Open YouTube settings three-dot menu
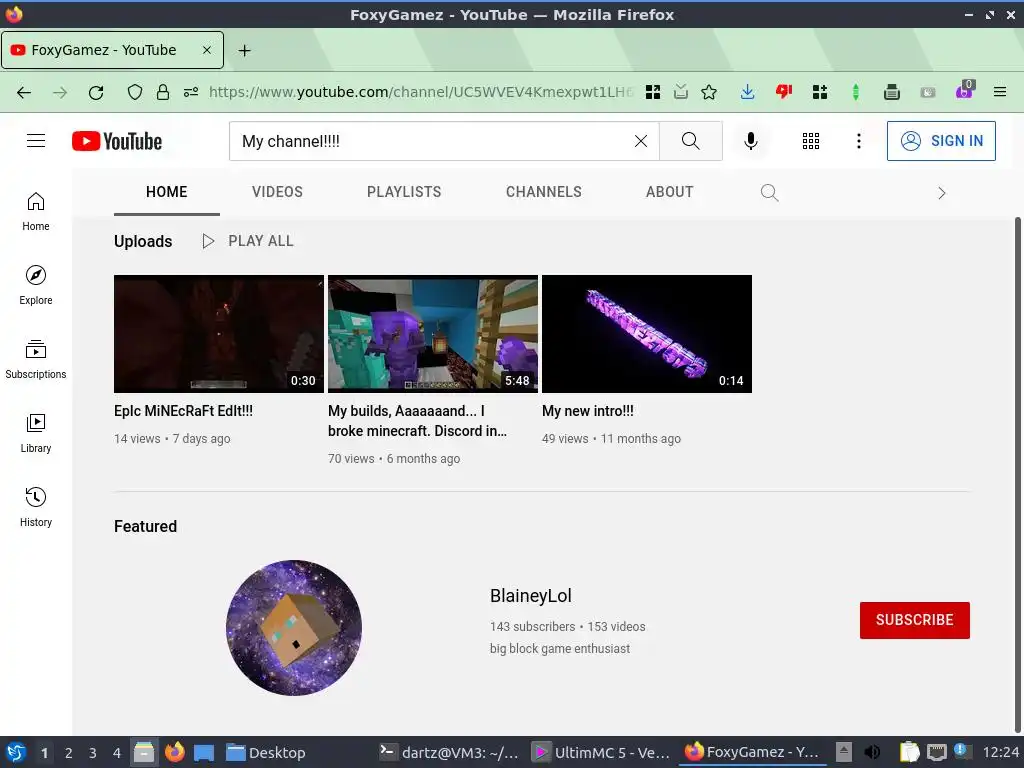The height and width of the screenshot is (768, 1024). coord(859,141)
